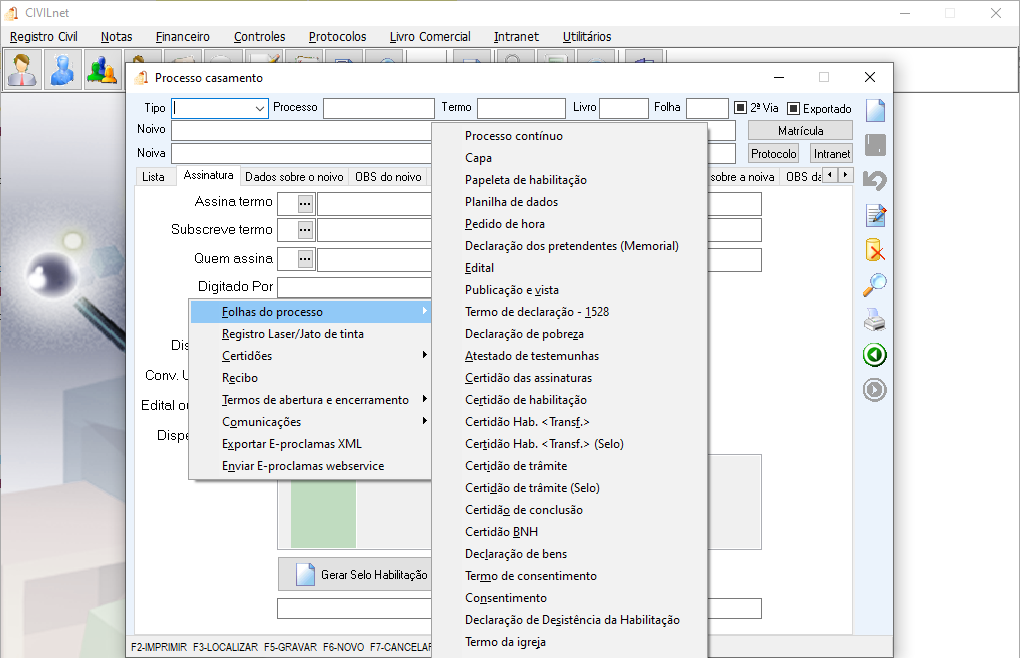Click the magnifying glass search icon
This screenshot has height=658, width=1020.
[x=876, y=285]
